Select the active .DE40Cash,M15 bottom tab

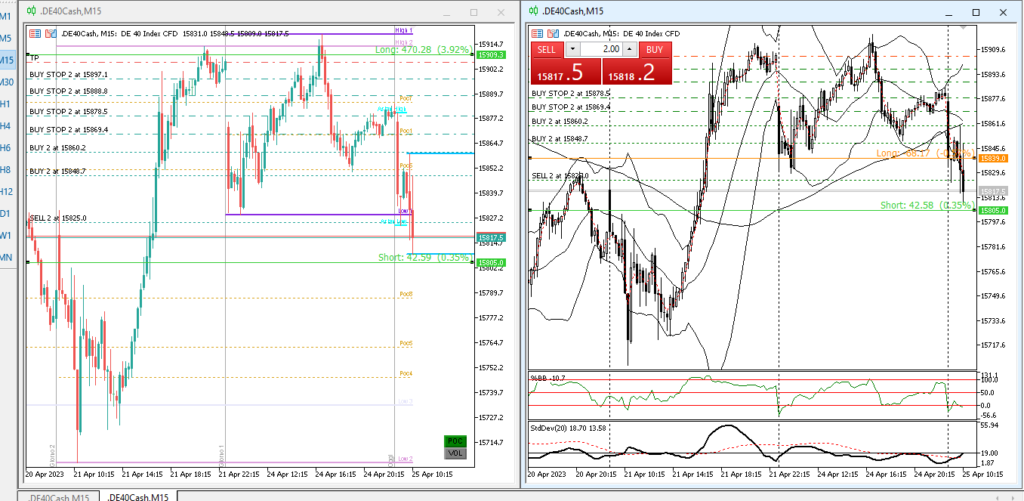(138, 496)
